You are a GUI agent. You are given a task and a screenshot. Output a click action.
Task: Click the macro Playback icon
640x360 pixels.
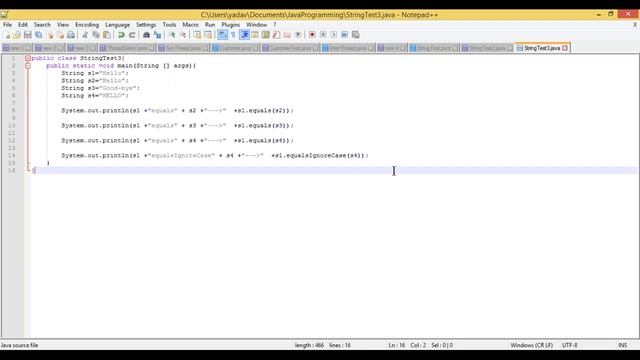tap(334, 35)
